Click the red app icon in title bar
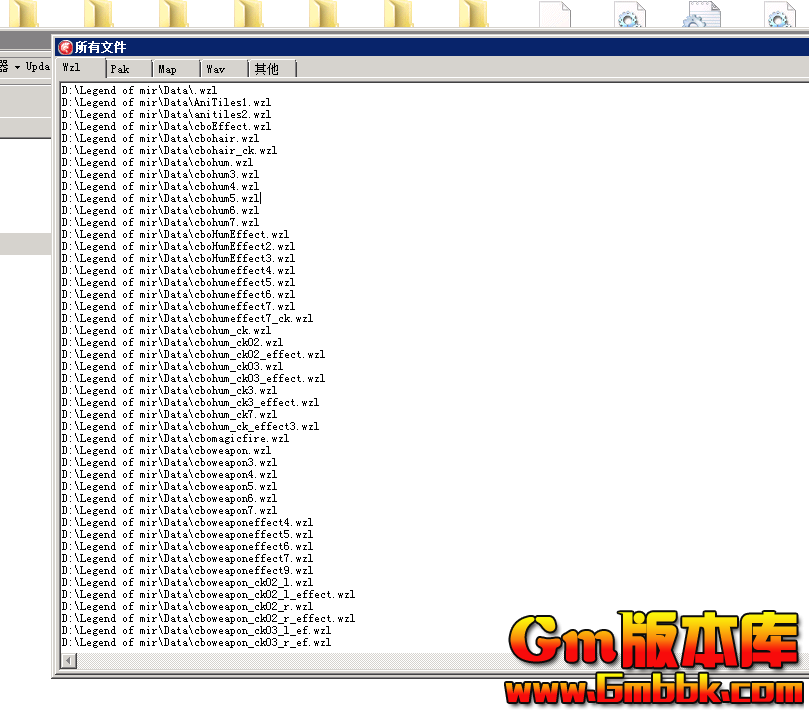This screenshot has height=722, width=809. tap(65, 47)
